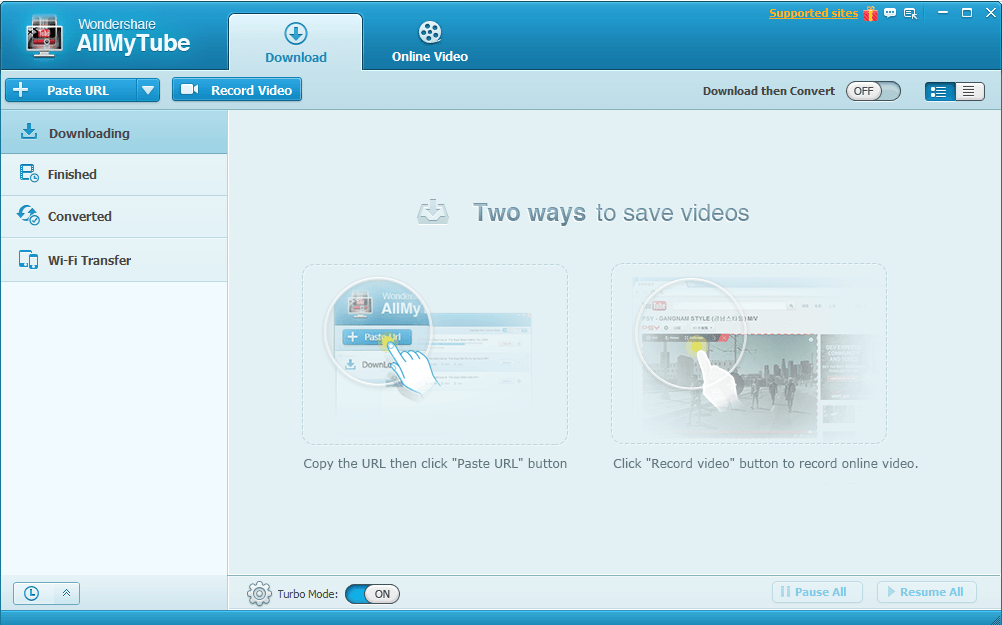Click the gift box icon
This screenshot has height=625, width=1002.
click(870, 13)
